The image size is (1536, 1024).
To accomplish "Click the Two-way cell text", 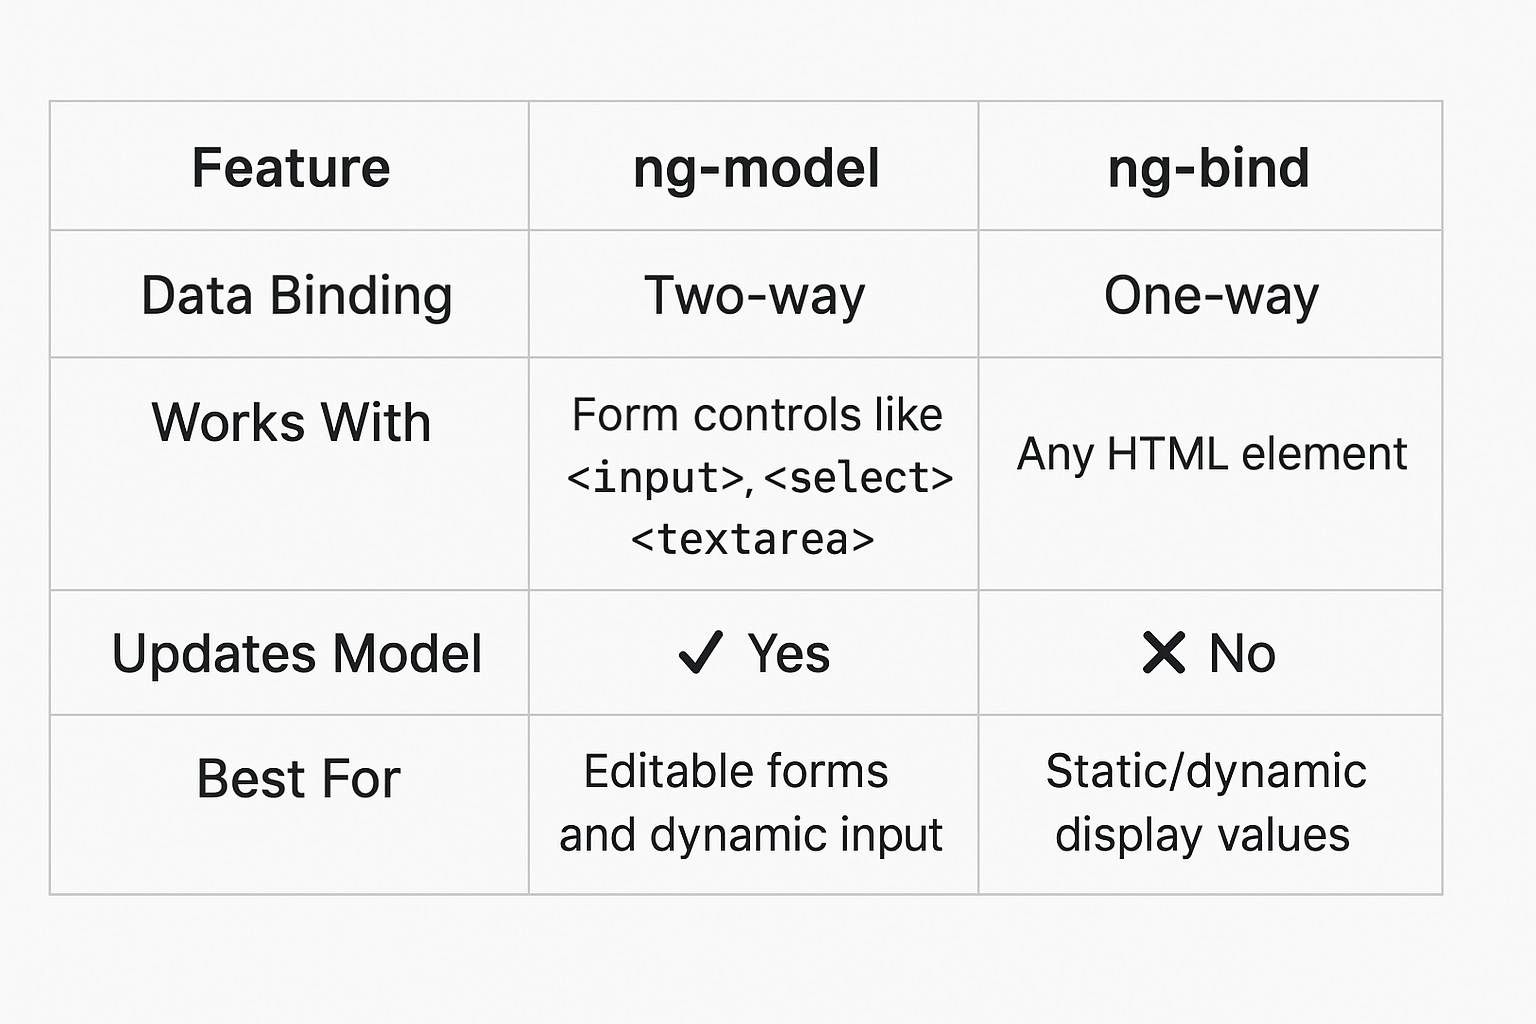I will click(x=754, y=296).
